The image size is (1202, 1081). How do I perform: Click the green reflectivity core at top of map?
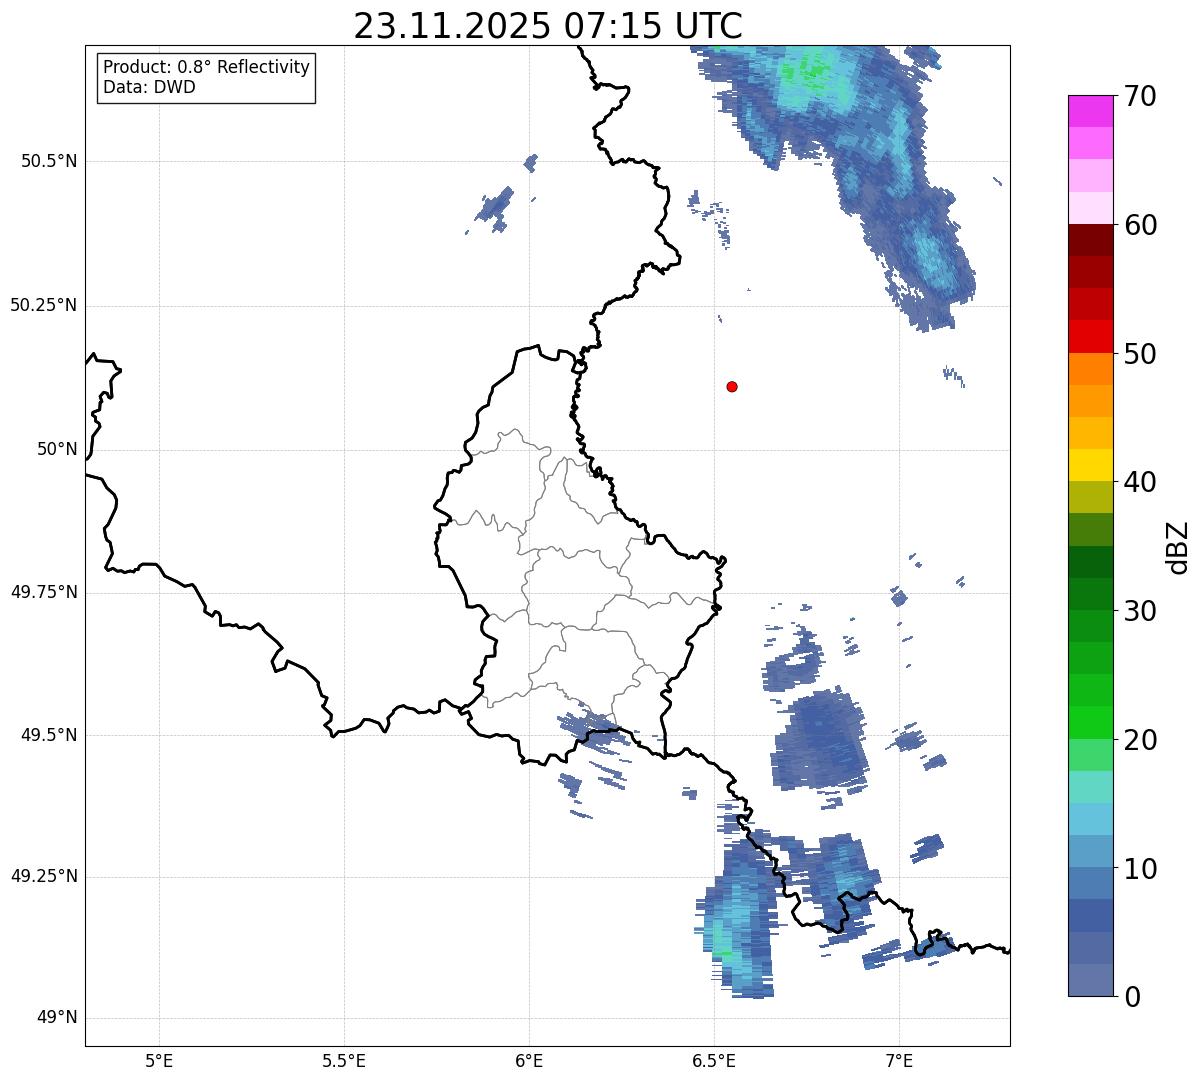click(810, 71)
